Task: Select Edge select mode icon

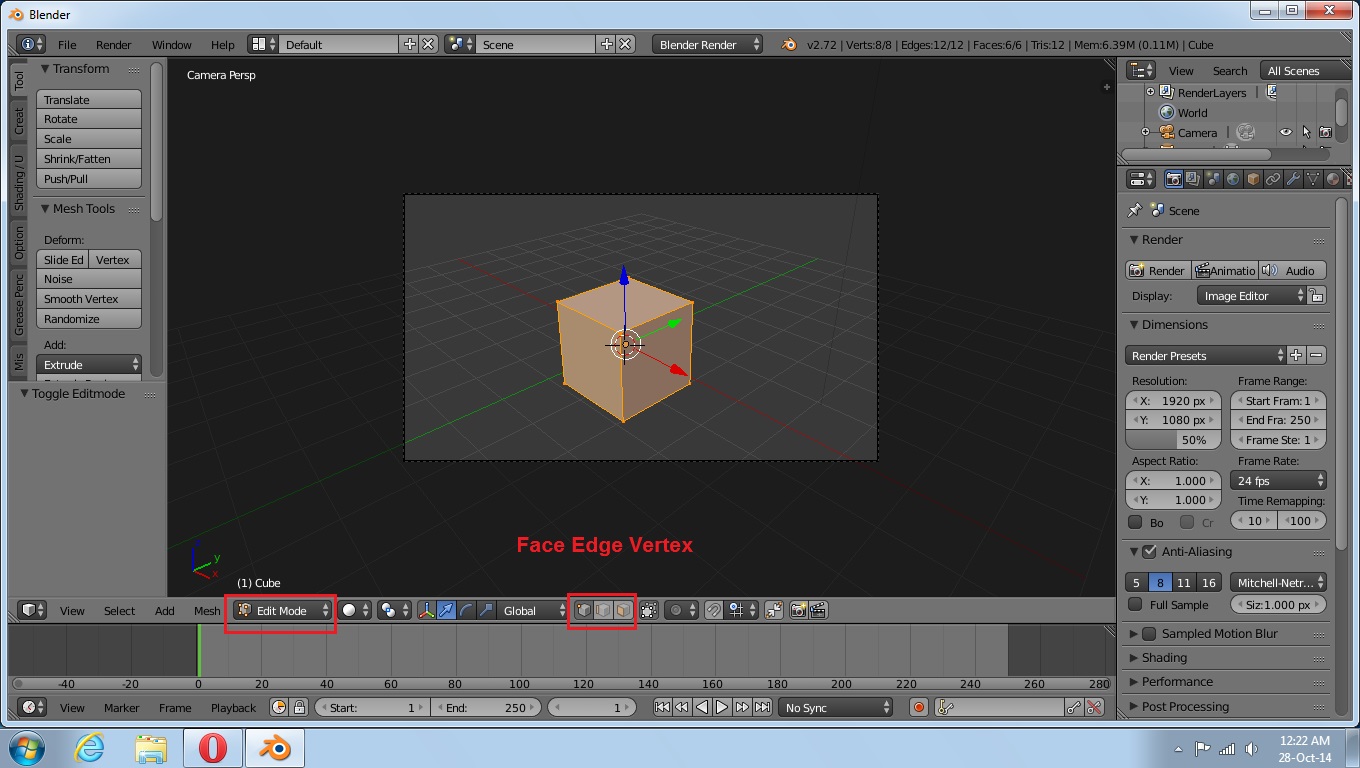Action: tap(603, 610)
